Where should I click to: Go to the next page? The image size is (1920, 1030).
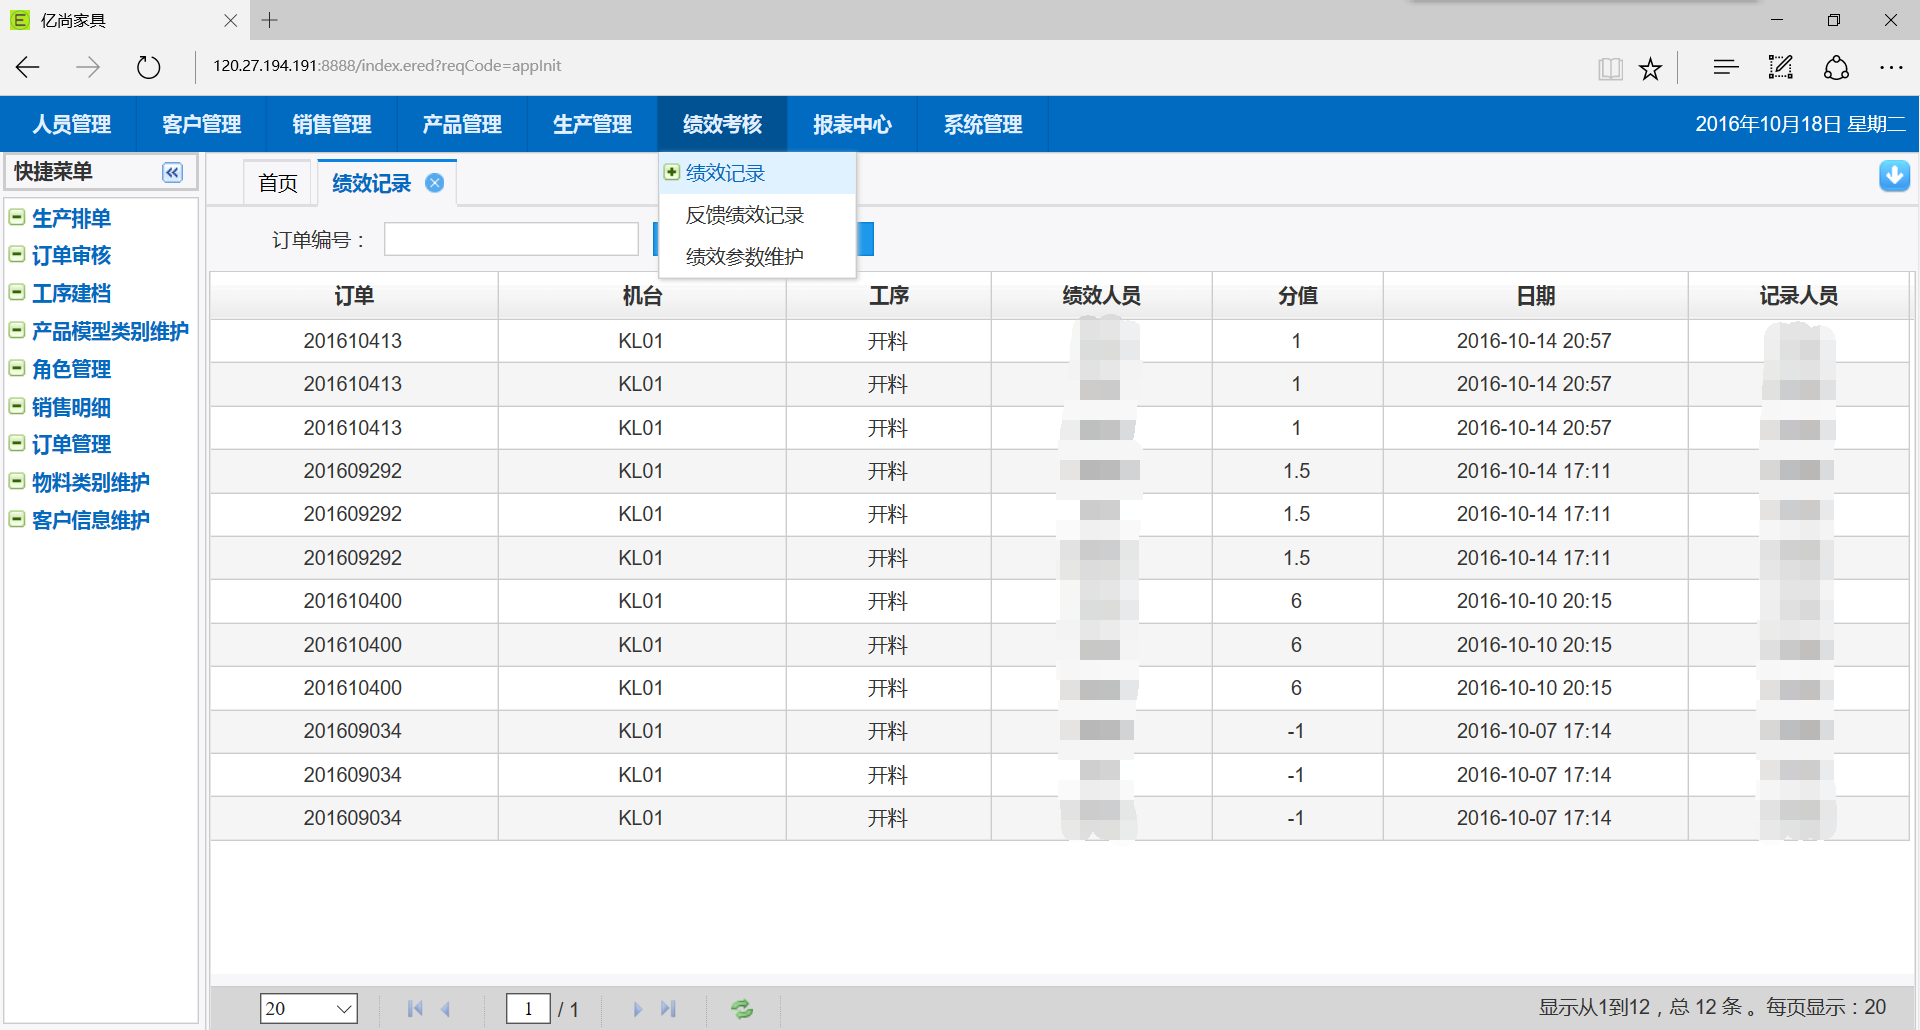pyautogui.click(x=637, y=1009)
